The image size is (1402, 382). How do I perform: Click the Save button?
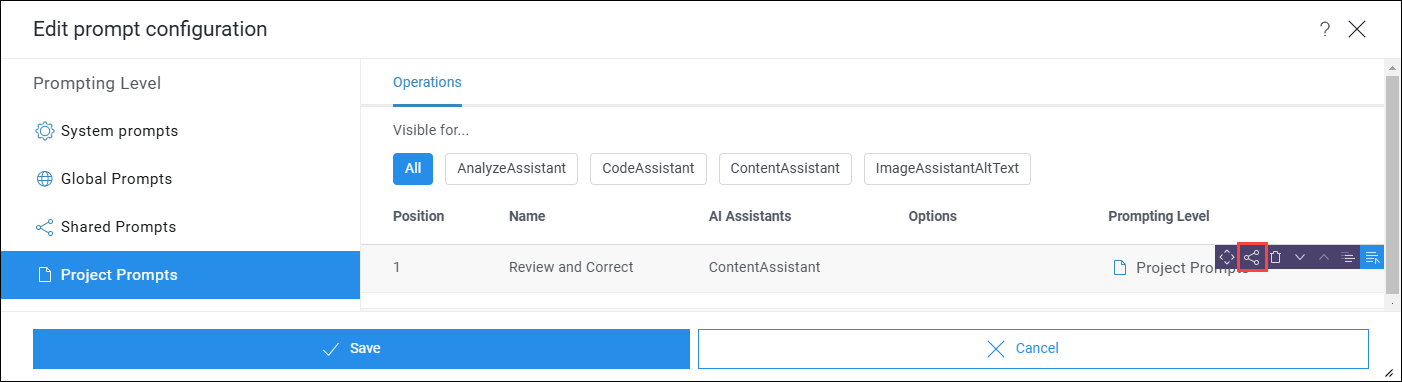pos(361,349)
